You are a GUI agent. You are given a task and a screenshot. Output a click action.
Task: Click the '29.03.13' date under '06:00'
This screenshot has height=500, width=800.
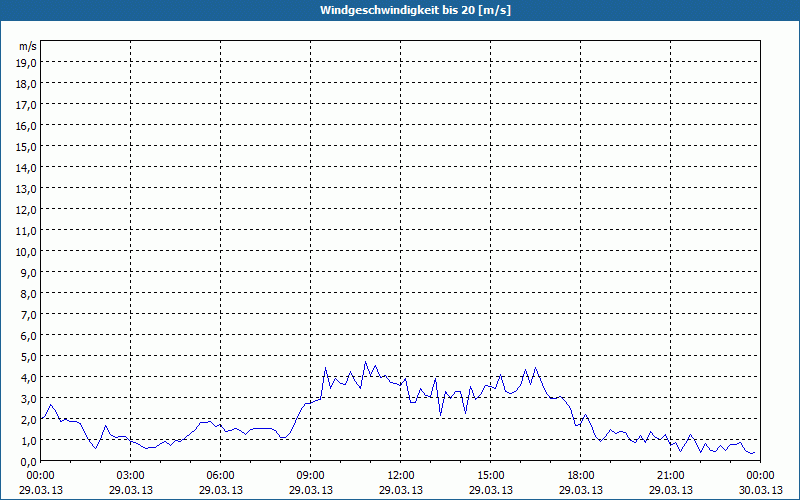point(220,490)
